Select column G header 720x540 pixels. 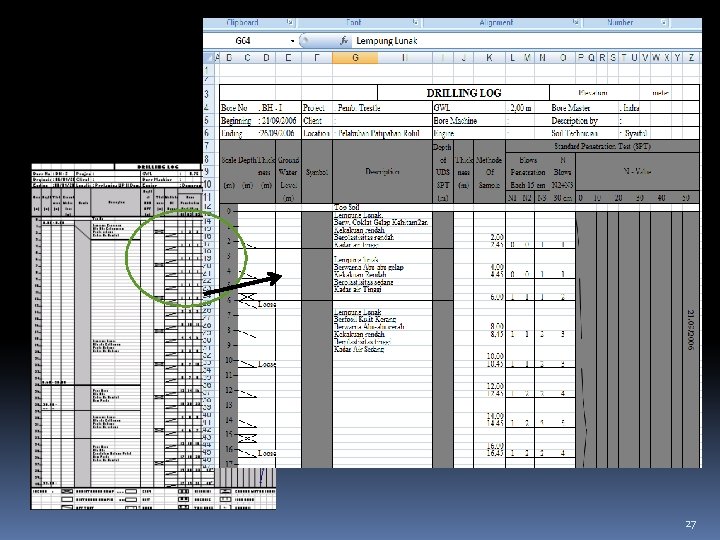pyautogui.click(x=355, y=57)
